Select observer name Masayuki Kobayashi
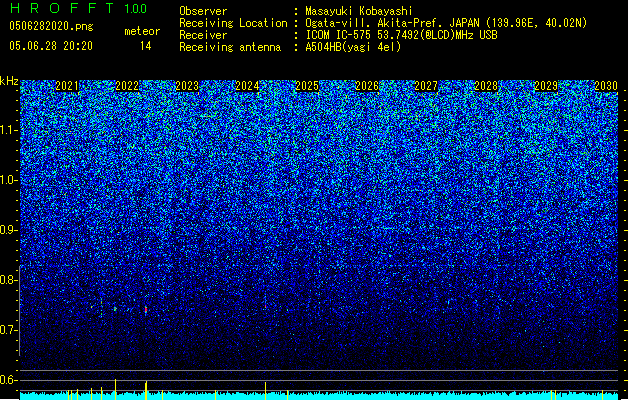The width and height of the screenshot is (629, 400). click(x=359, y=11)
